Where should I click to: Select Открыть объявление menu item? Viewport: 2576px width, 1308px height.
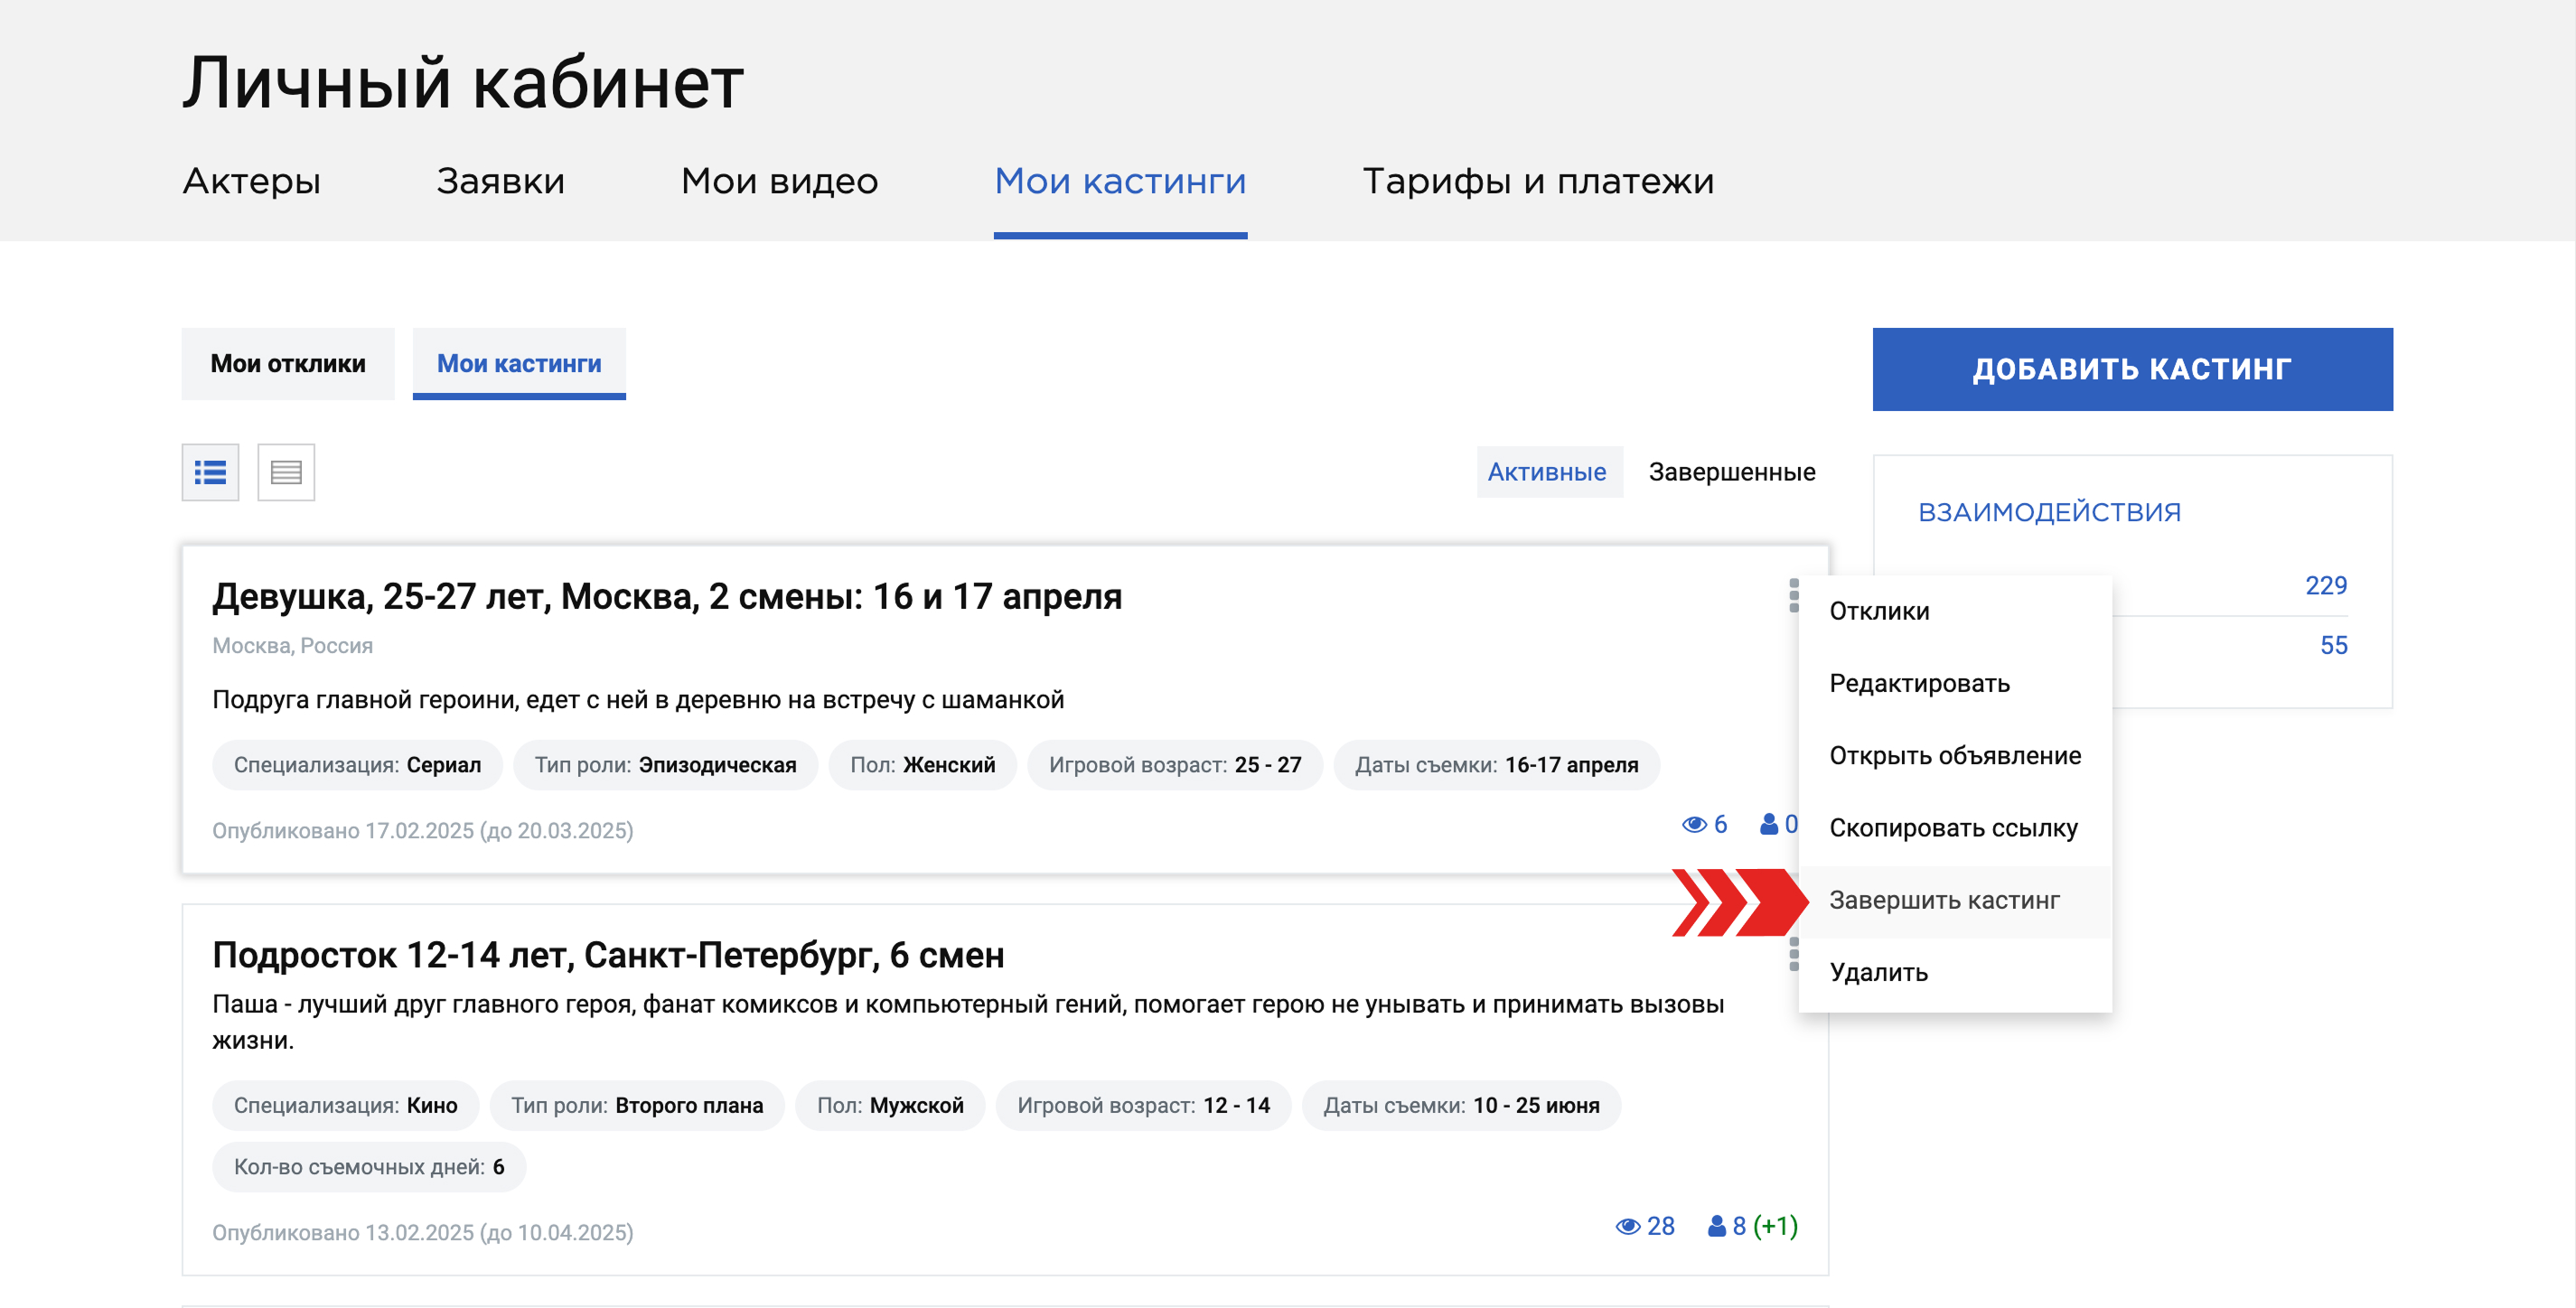[1955, 755]
